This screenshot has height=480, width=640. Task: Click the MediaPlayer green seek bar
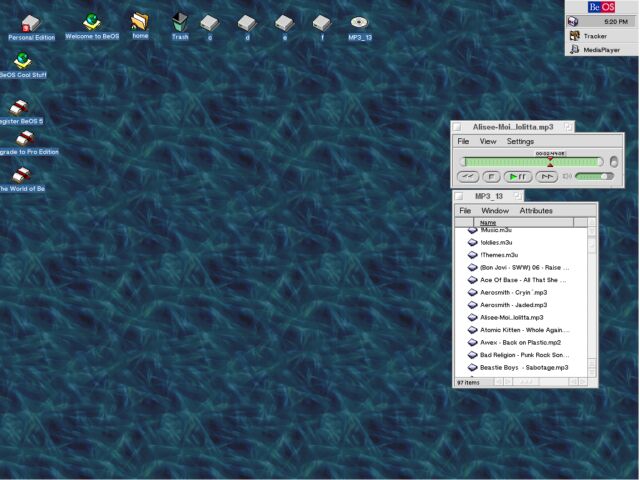532,162
